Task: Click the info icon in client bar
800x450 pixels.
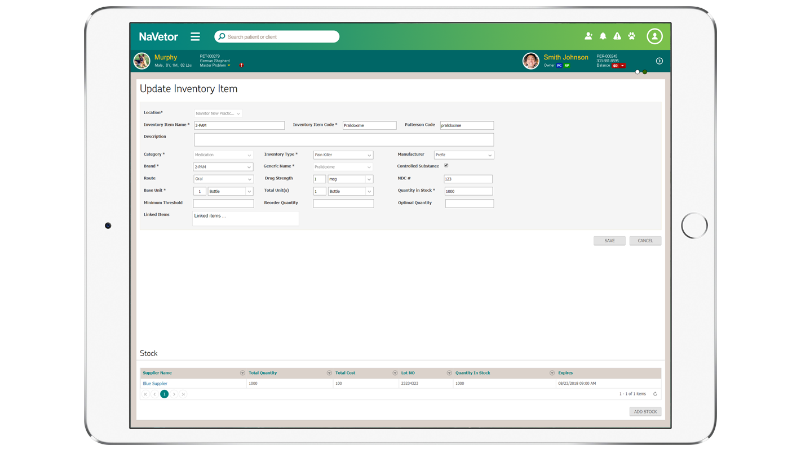Action: pos(659,61)
